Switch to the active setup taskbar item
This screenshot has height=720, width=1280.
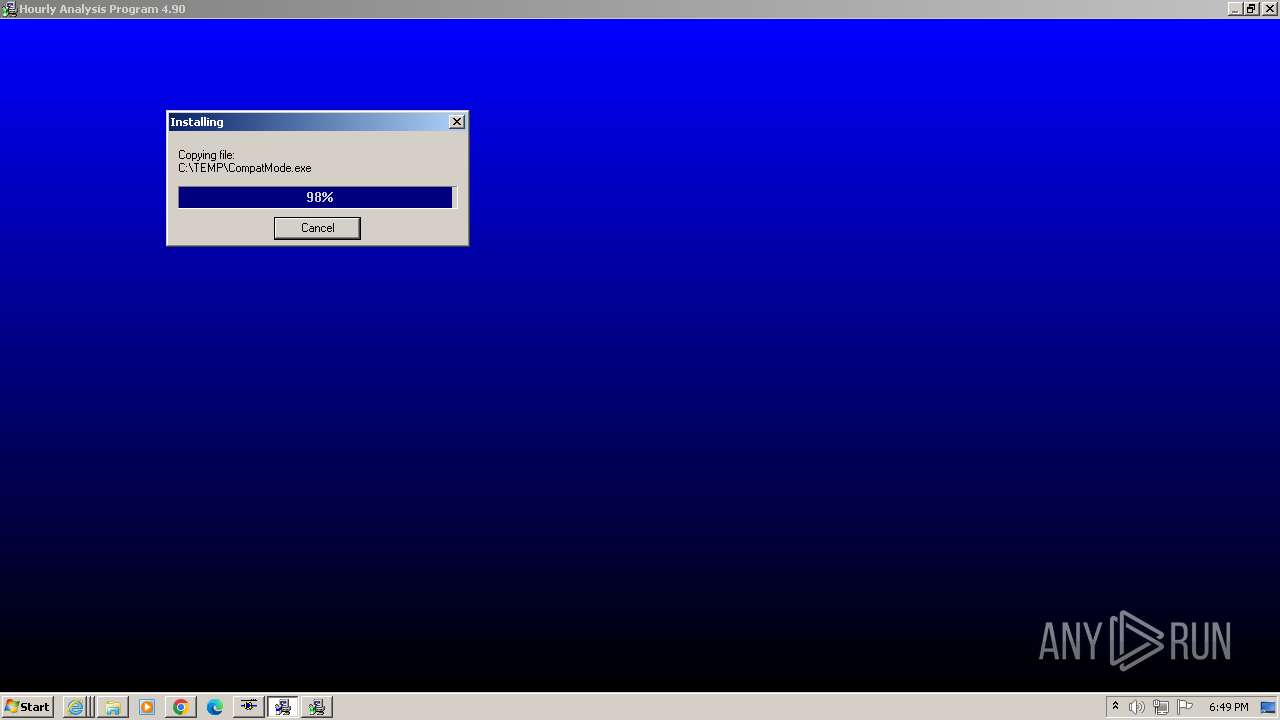coord(283,707)
